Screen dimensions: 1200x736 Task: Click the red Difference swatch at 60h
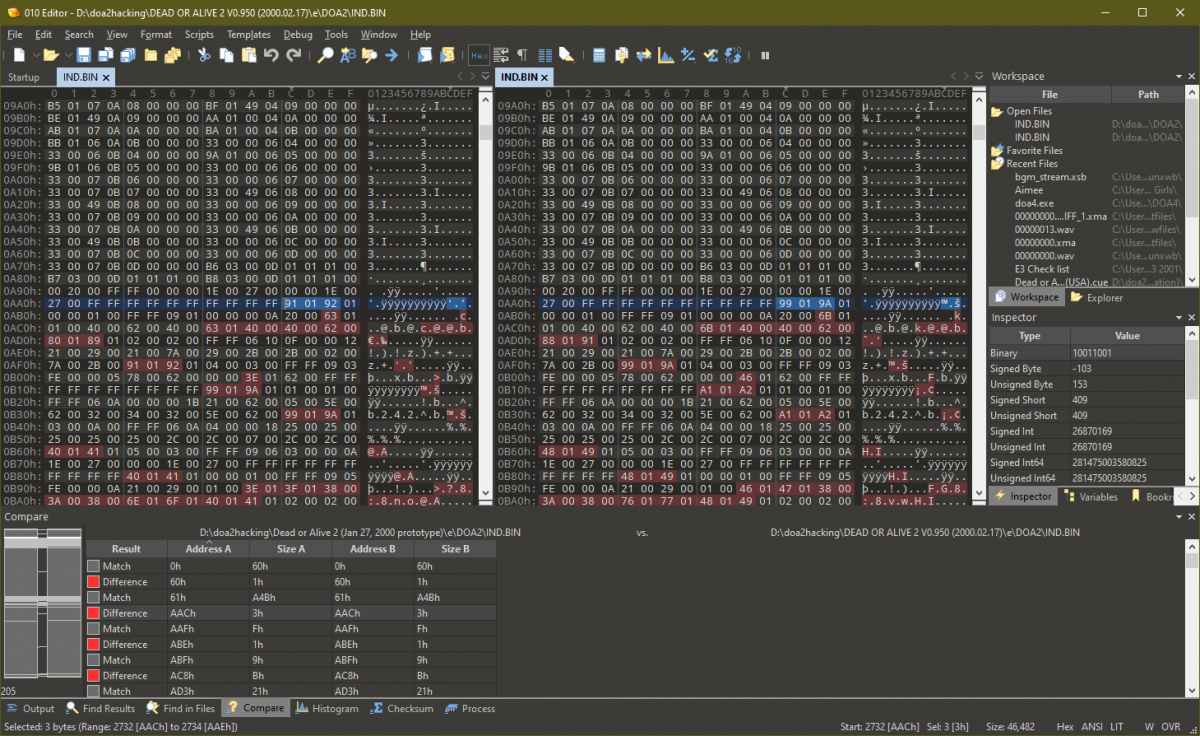93,582
